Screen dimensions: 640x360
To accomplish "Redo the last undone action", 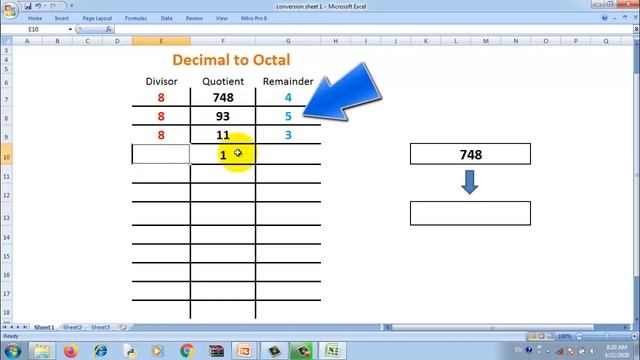I will coord(53,6).
